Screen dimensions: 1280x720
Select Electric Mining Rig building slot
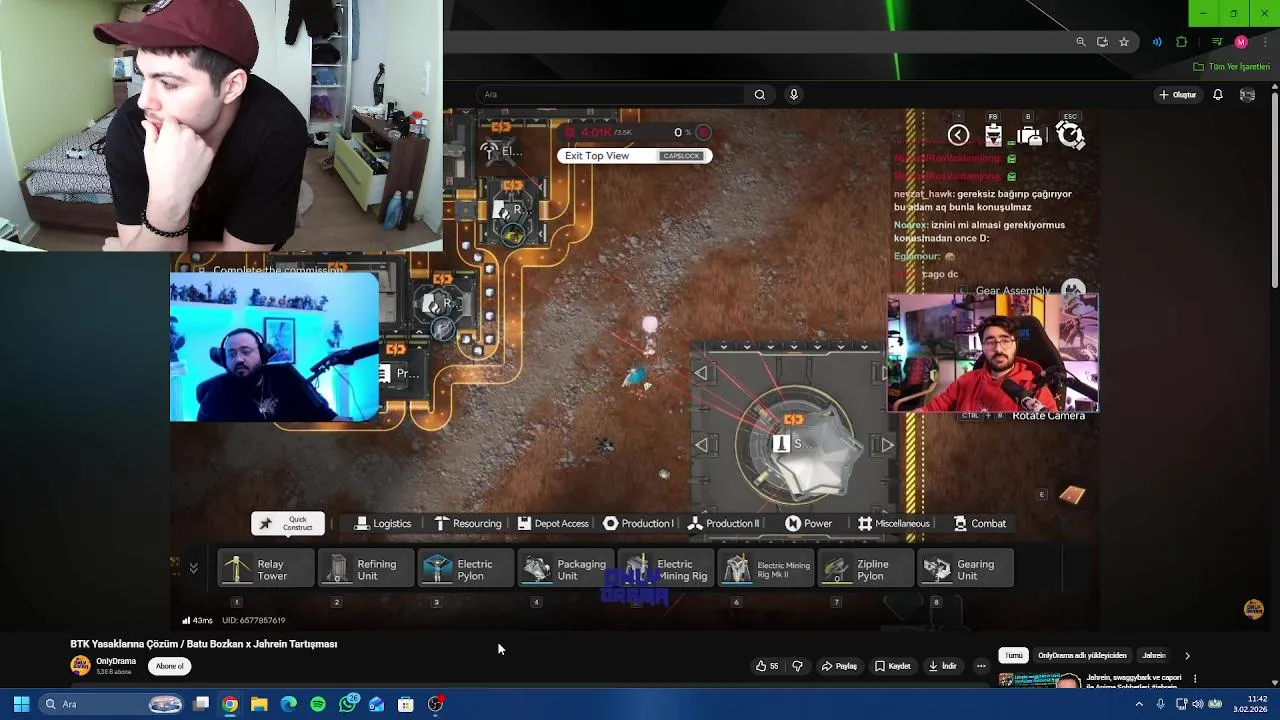pos(666,569)
